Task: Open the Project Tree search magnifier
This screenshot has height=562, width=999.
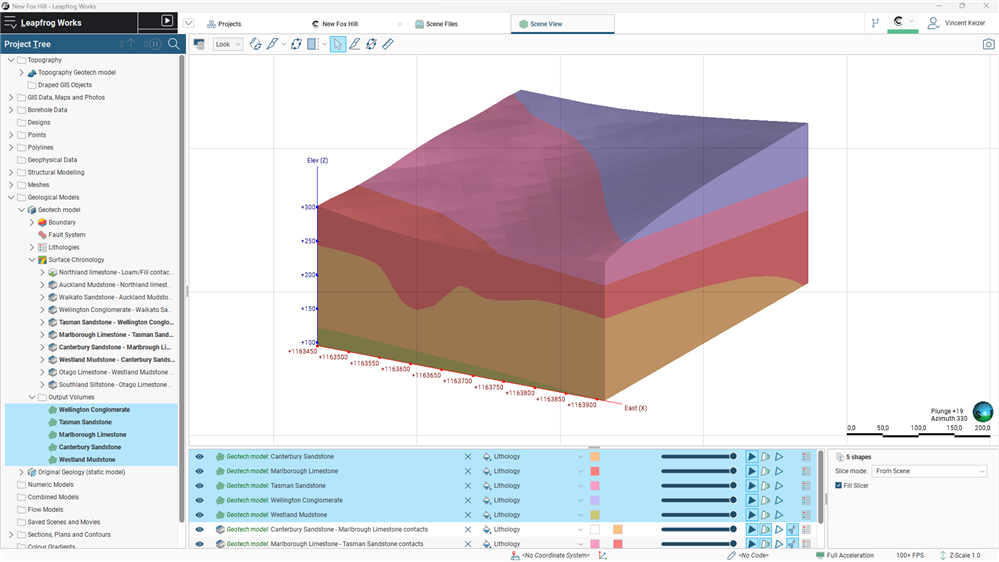Action: coord(174,44)
